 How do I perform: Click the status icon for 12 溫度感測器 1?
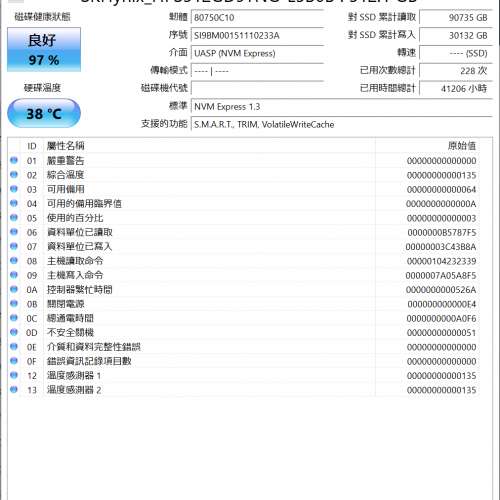point(14,375)
